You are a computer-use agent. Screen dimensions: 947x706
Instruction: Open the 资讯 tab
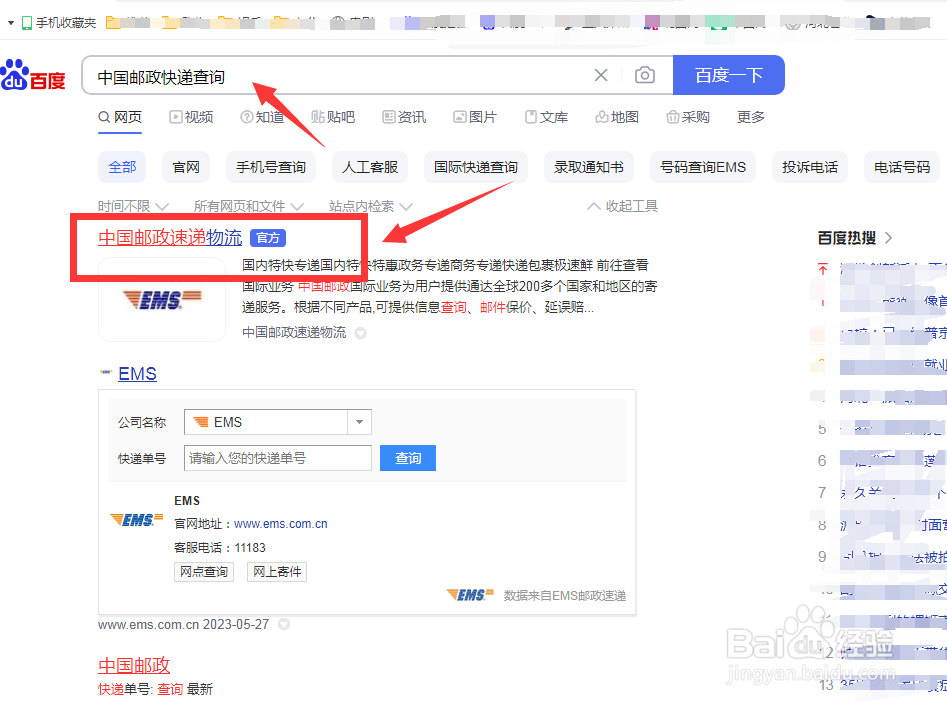point(404,117)
